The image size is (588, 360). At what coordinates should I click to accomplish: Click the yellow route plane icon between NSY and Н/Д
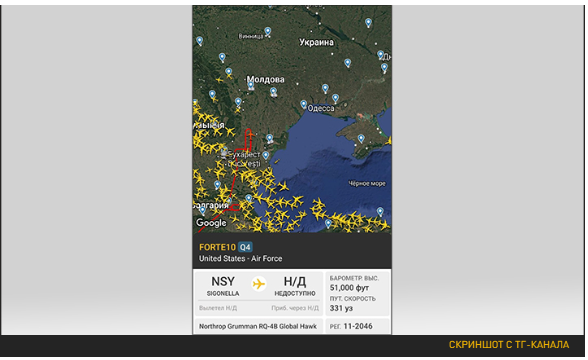pyautogui.click(x=258, y=284)
